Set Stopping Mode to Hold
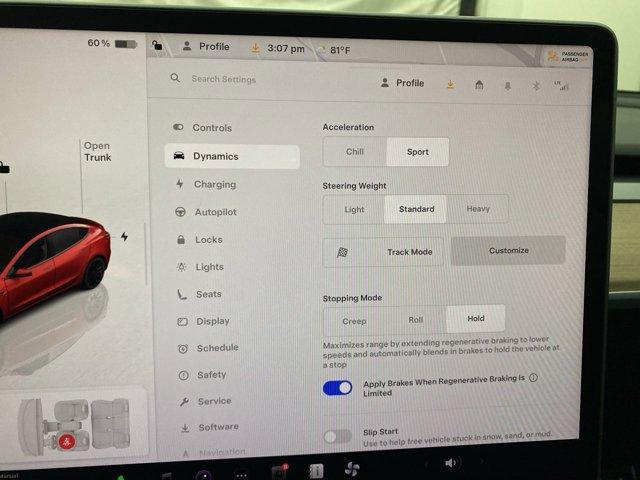The width and height of the screenshot is (640, 480). [x=476, y=318]
